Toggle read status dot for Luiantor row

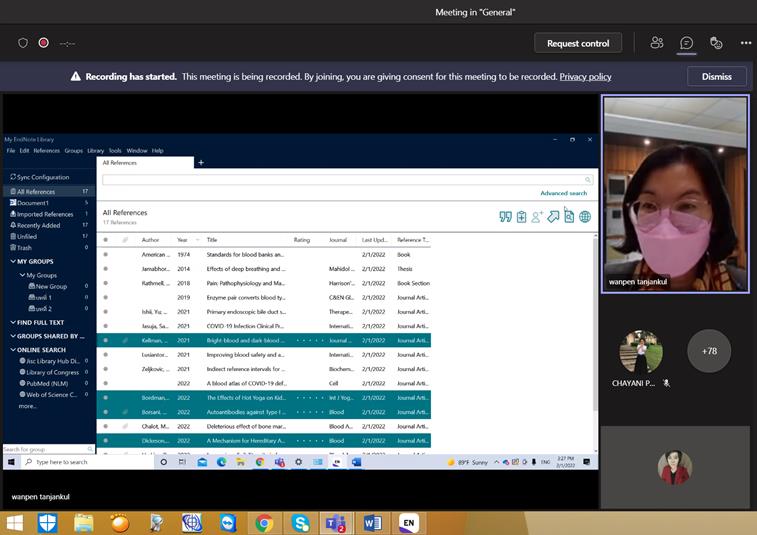(x=106, y=354)
